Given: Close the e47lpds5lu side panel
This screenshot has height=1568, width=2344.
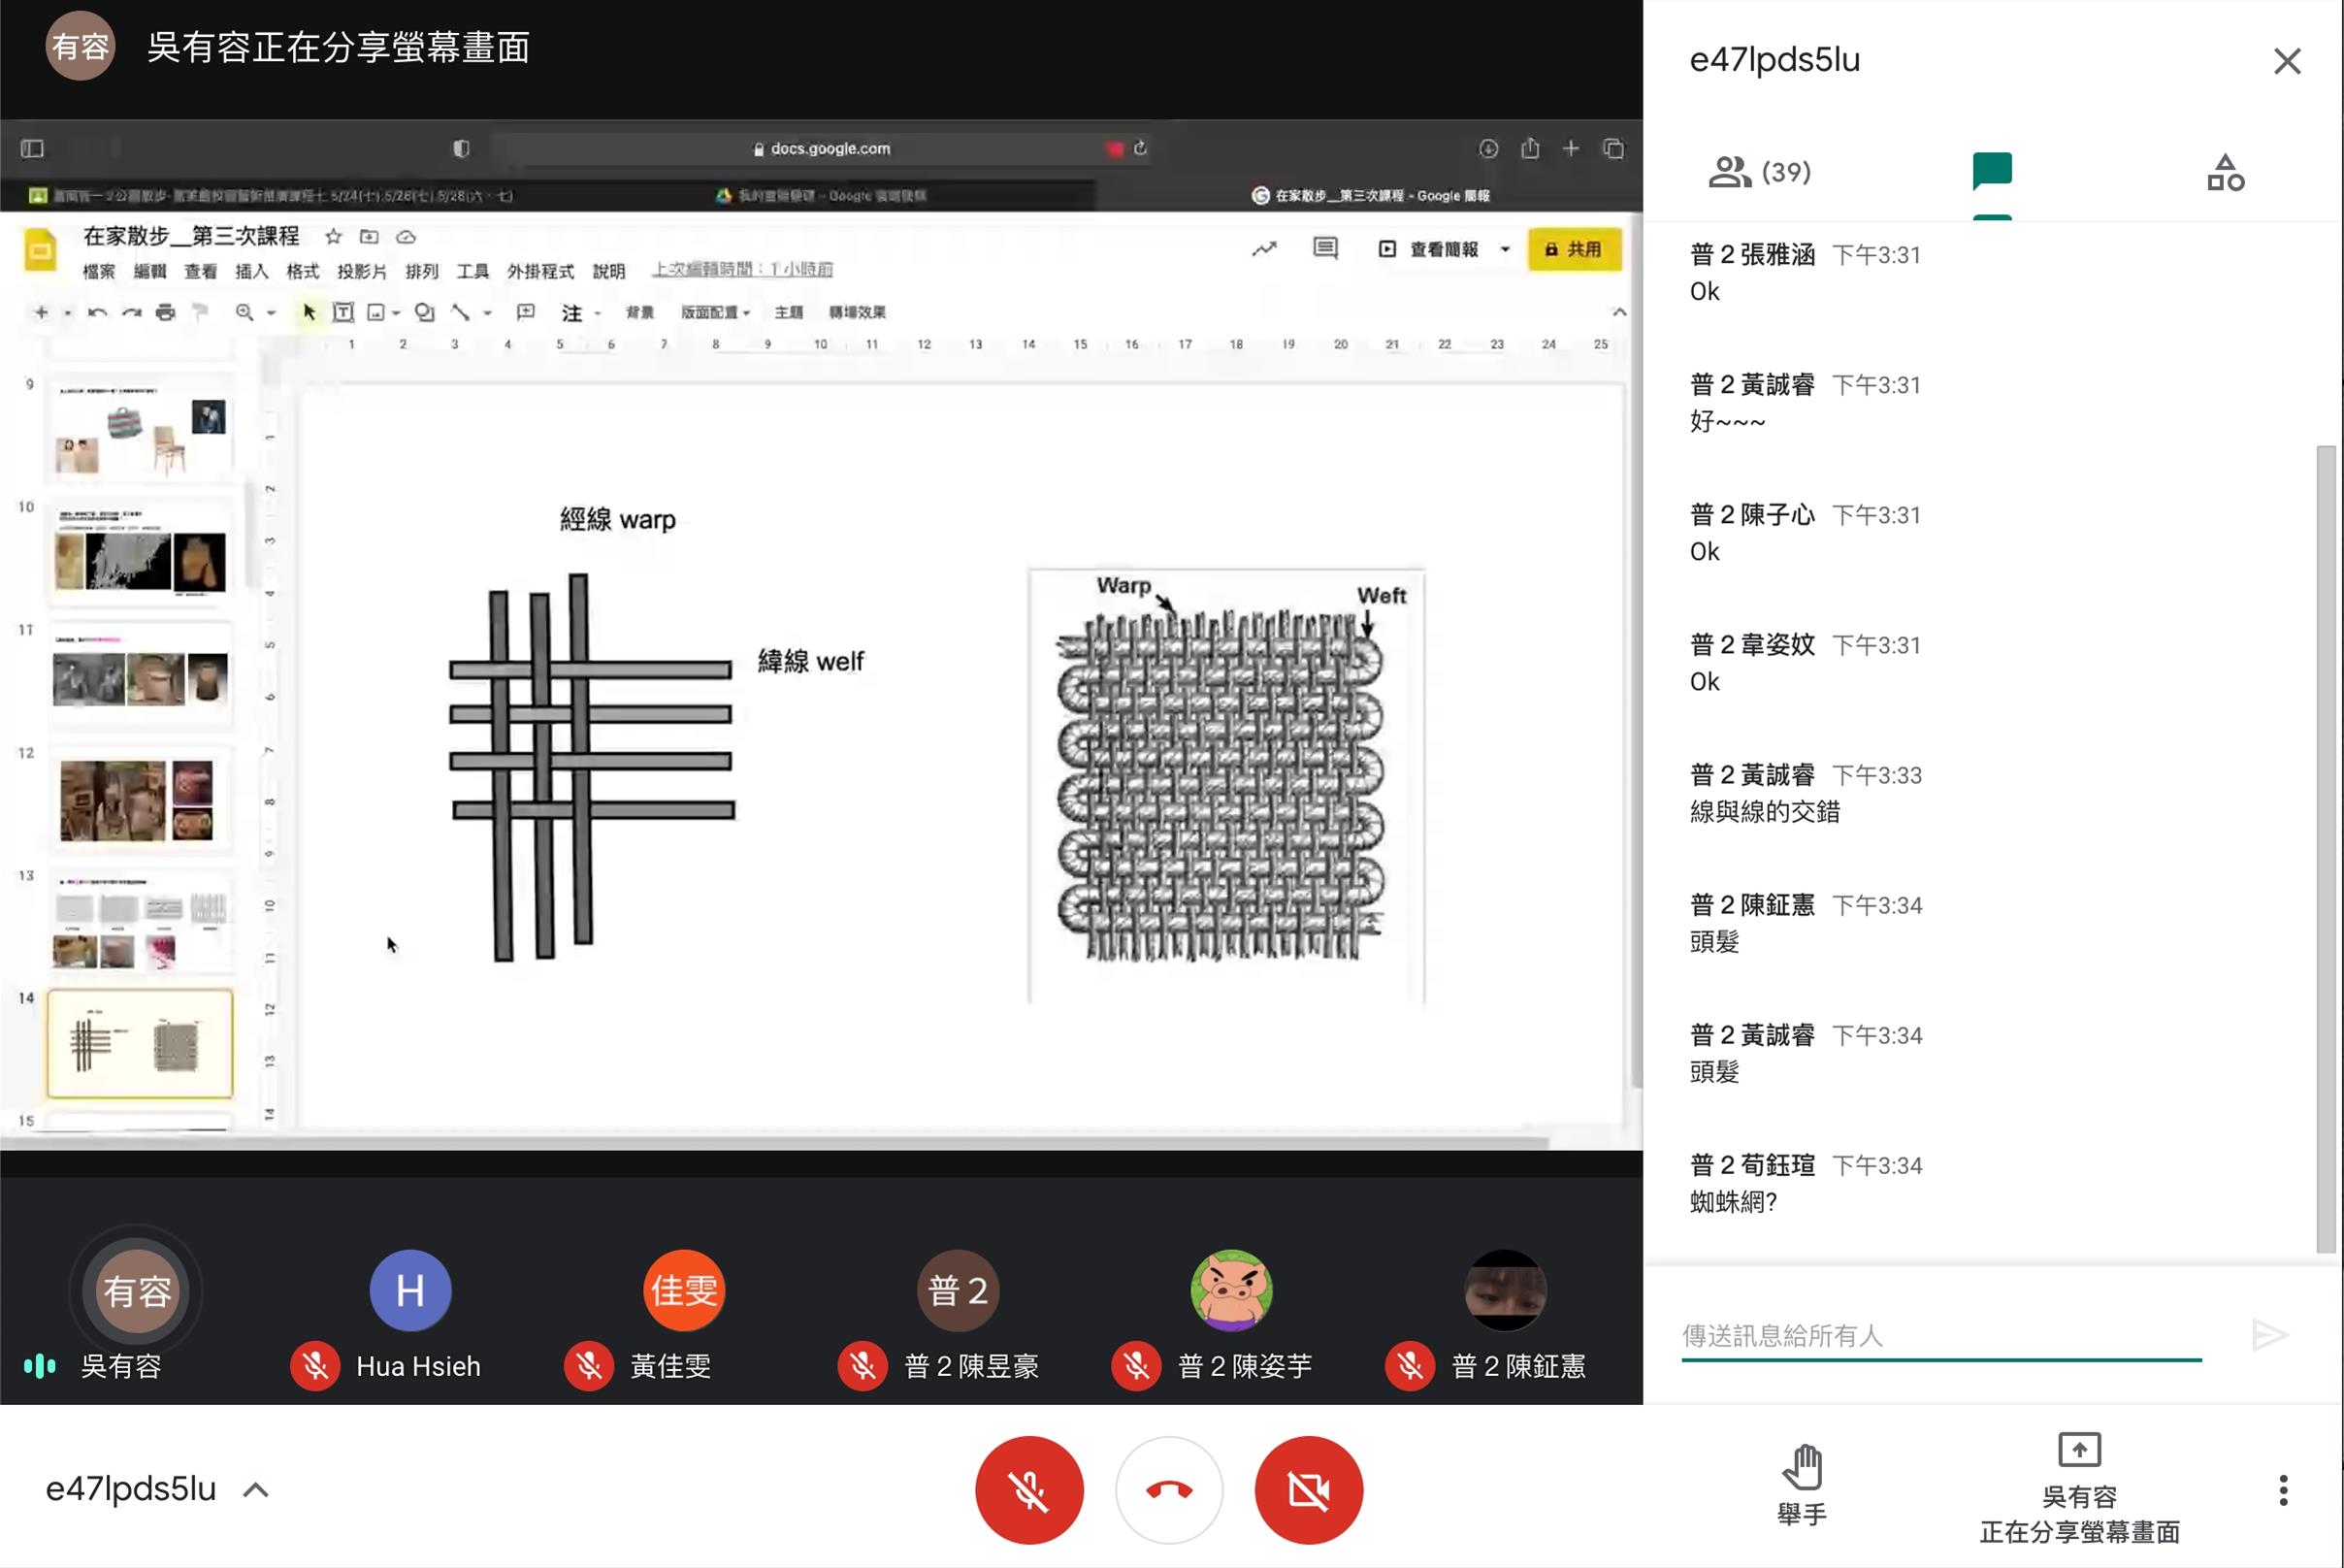Looking at the screenshot, I should point(2286,62).
